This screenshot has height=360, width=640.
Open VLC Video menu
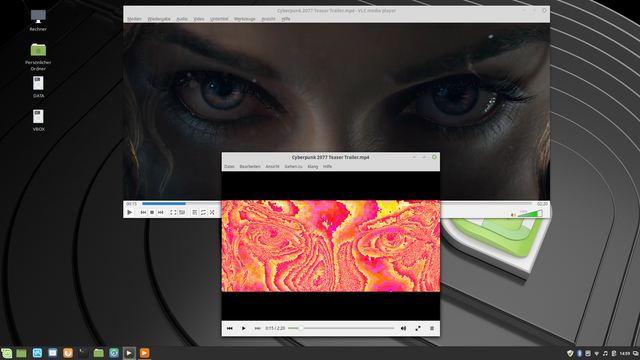199,19
